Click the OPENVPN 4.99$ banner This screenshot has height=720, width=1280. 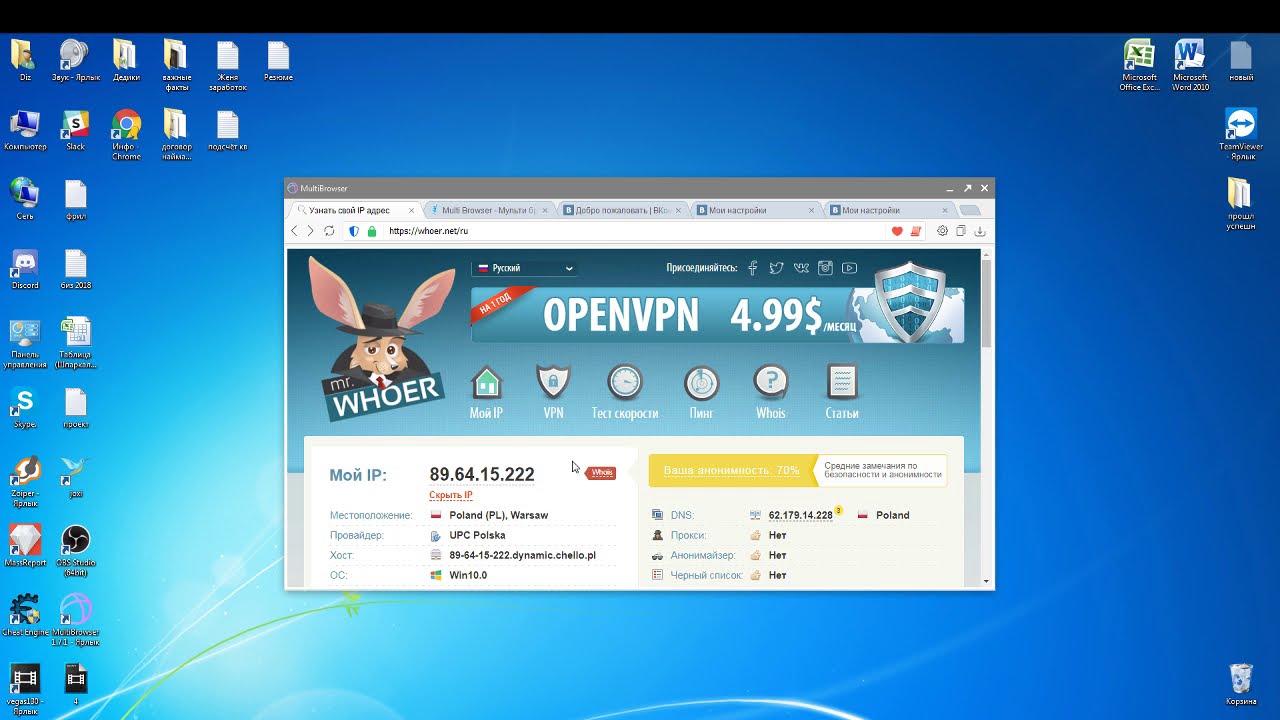717,315
